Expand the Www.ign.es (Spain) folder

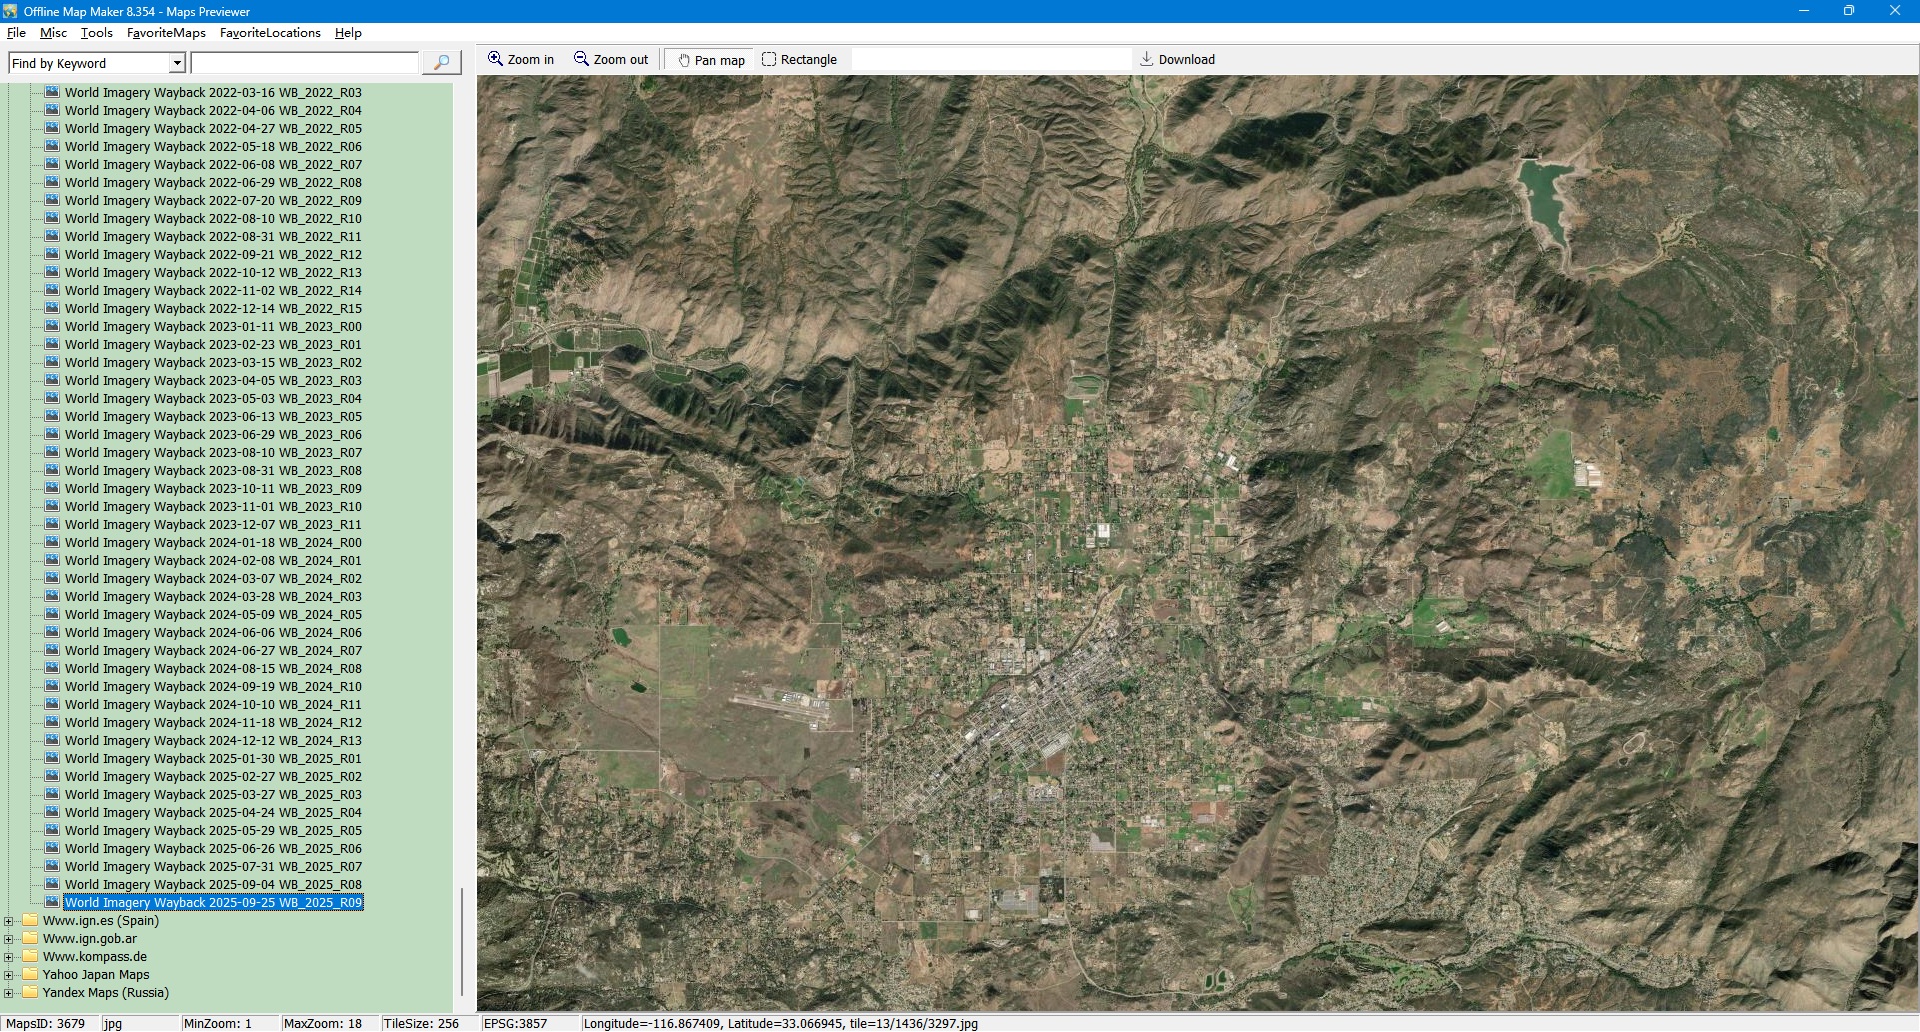[9, 921]
